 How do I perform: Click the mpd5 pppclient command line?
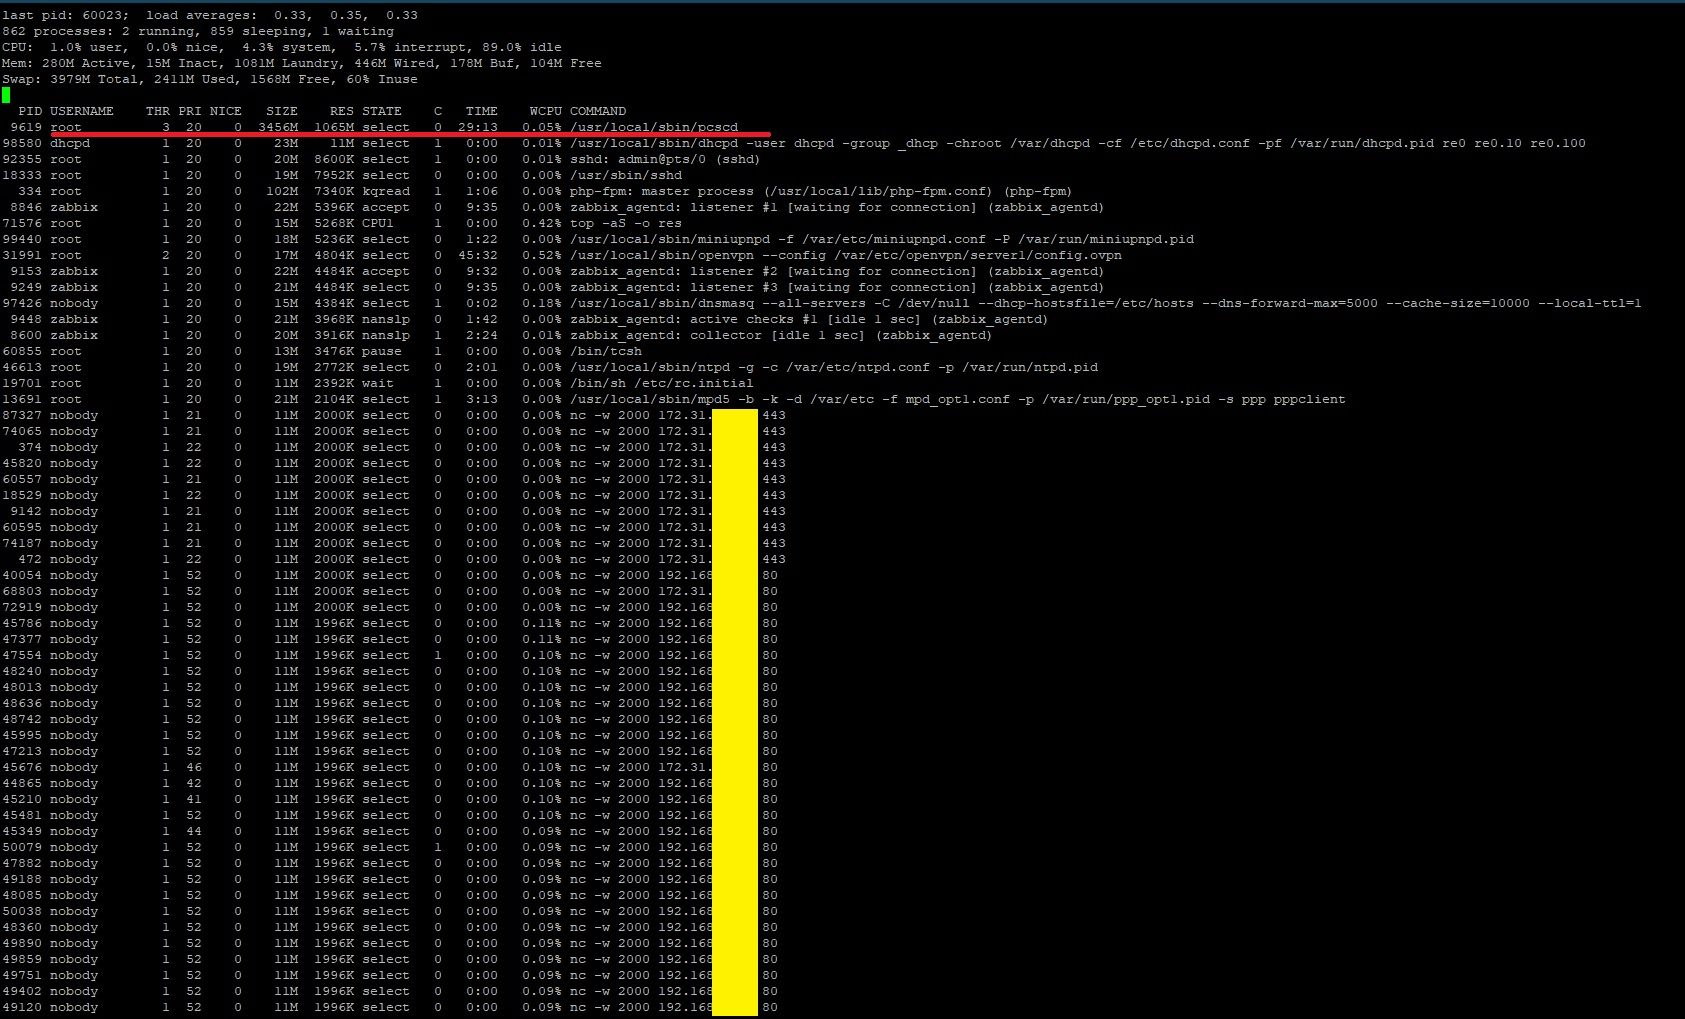click(x=957, y=399)
